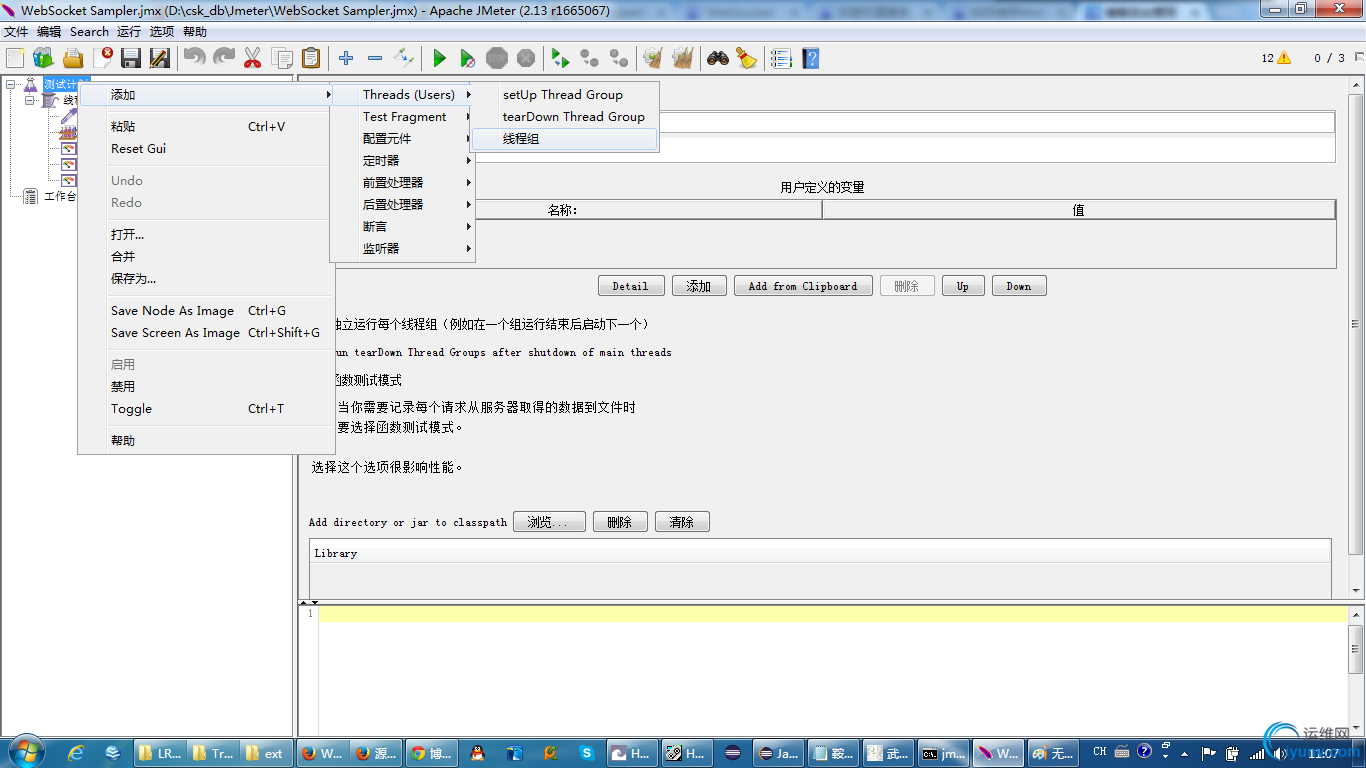Collapse all nodes with the minus icon
The width and height of the screenshot is (1366, 768).
pyautogui.click(x=375, y=58)
